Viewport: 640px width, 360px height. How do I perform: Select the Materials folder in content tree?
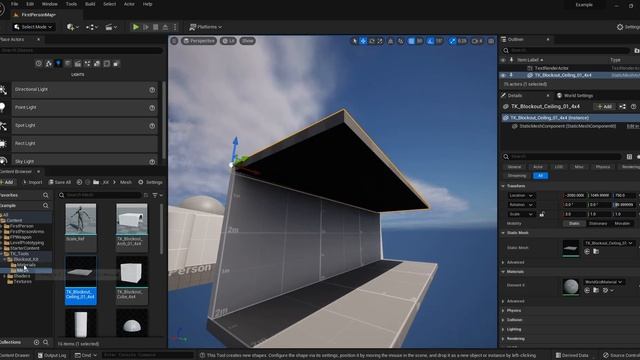pyautogui.click(x=26, y=265)
